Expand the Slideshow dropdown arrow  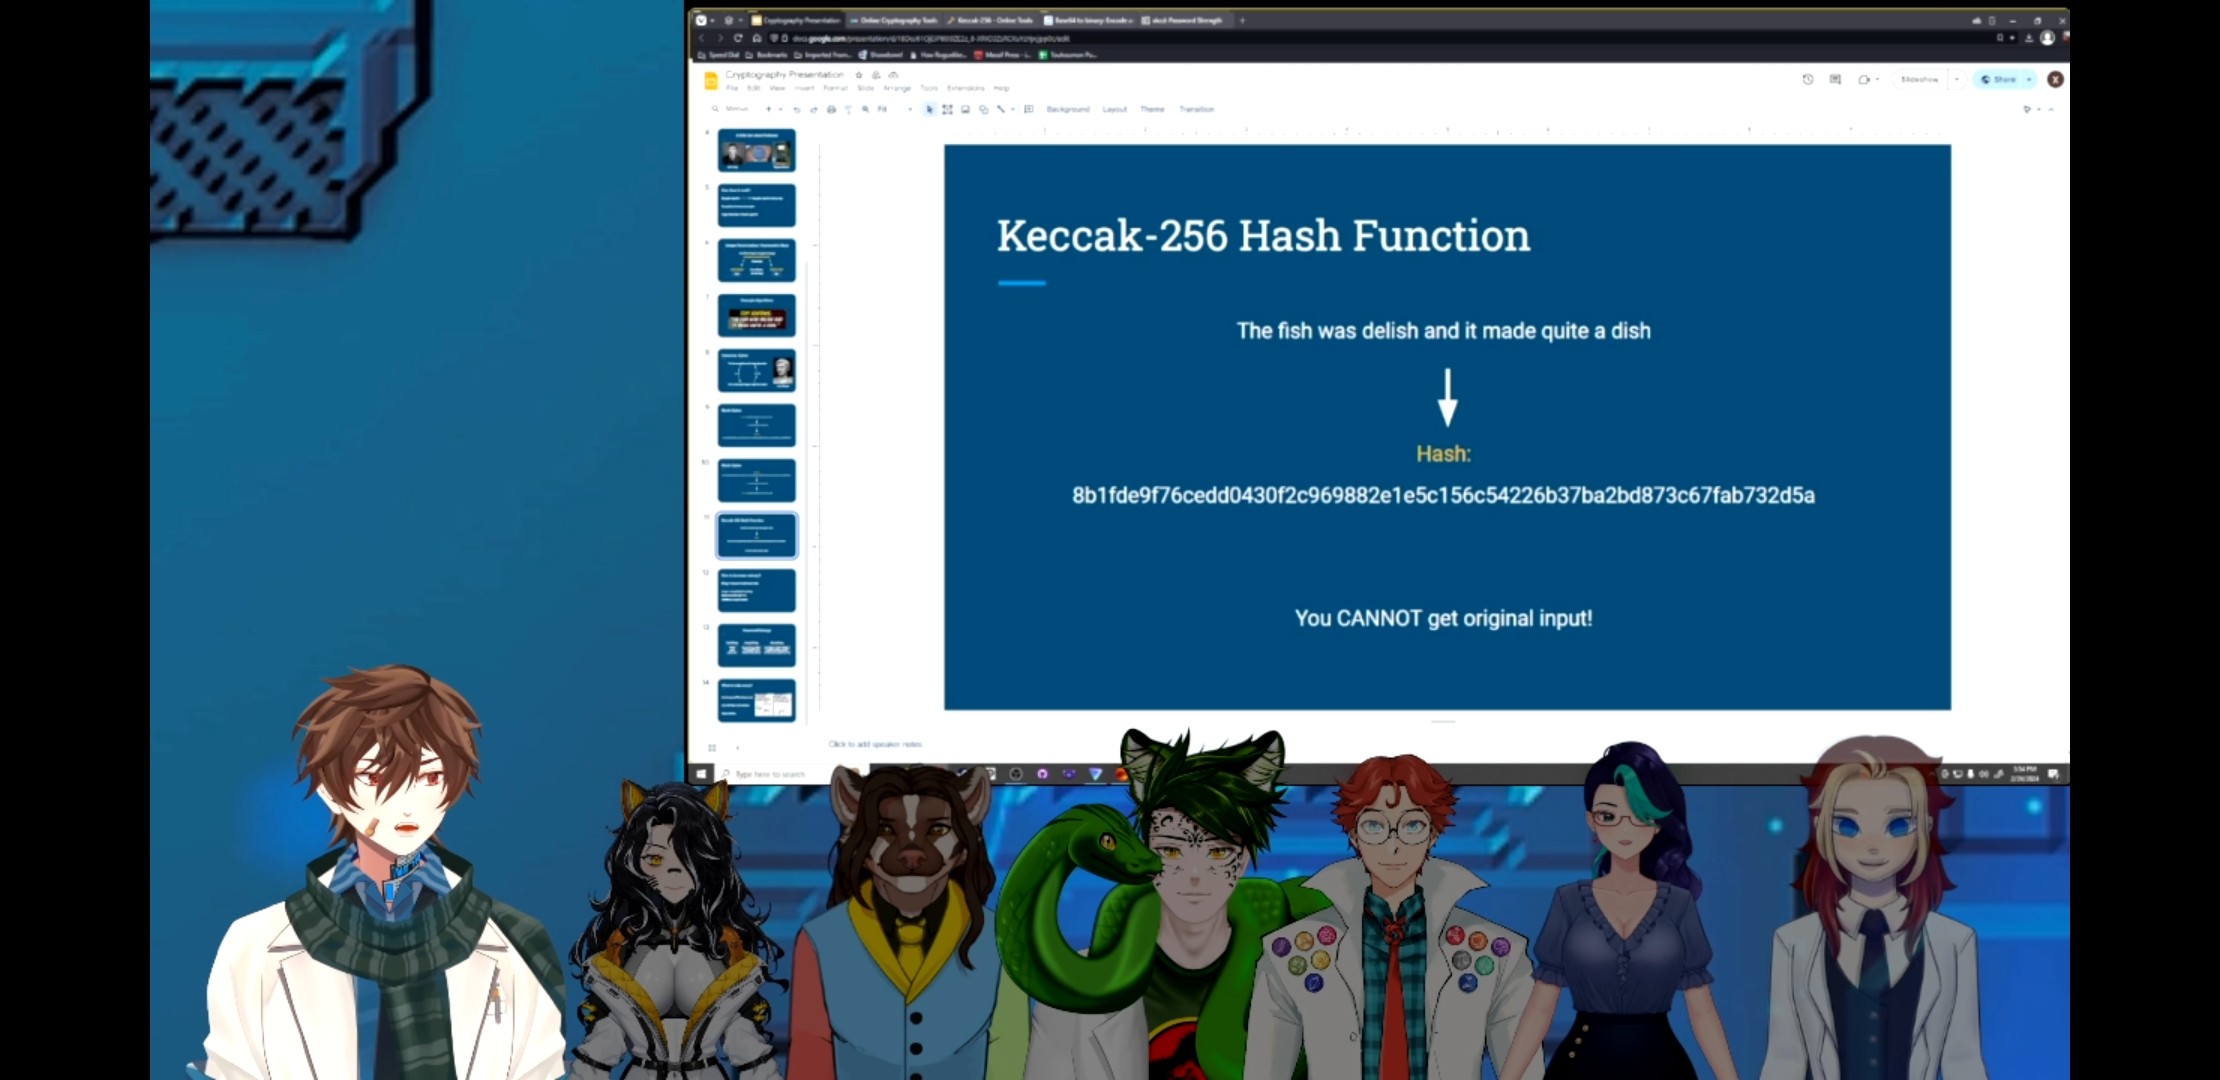point(1956,79)
